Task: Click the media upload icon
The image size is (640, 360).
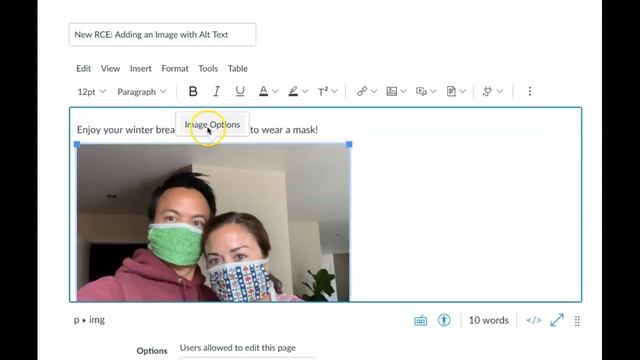Action: click(421, 91)
